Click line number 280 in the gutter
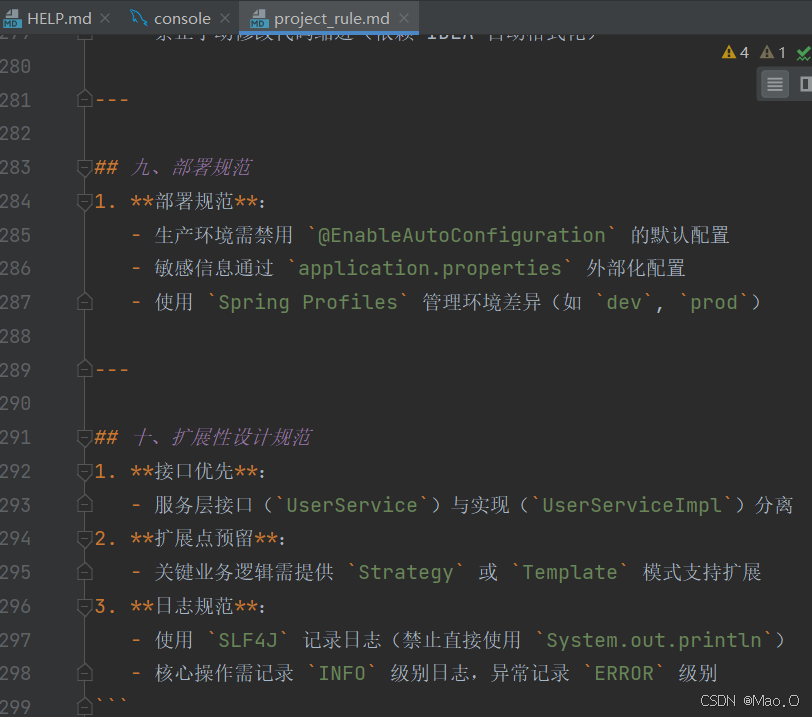This screenshot has width=812, height=717. (x=16, y=66)
